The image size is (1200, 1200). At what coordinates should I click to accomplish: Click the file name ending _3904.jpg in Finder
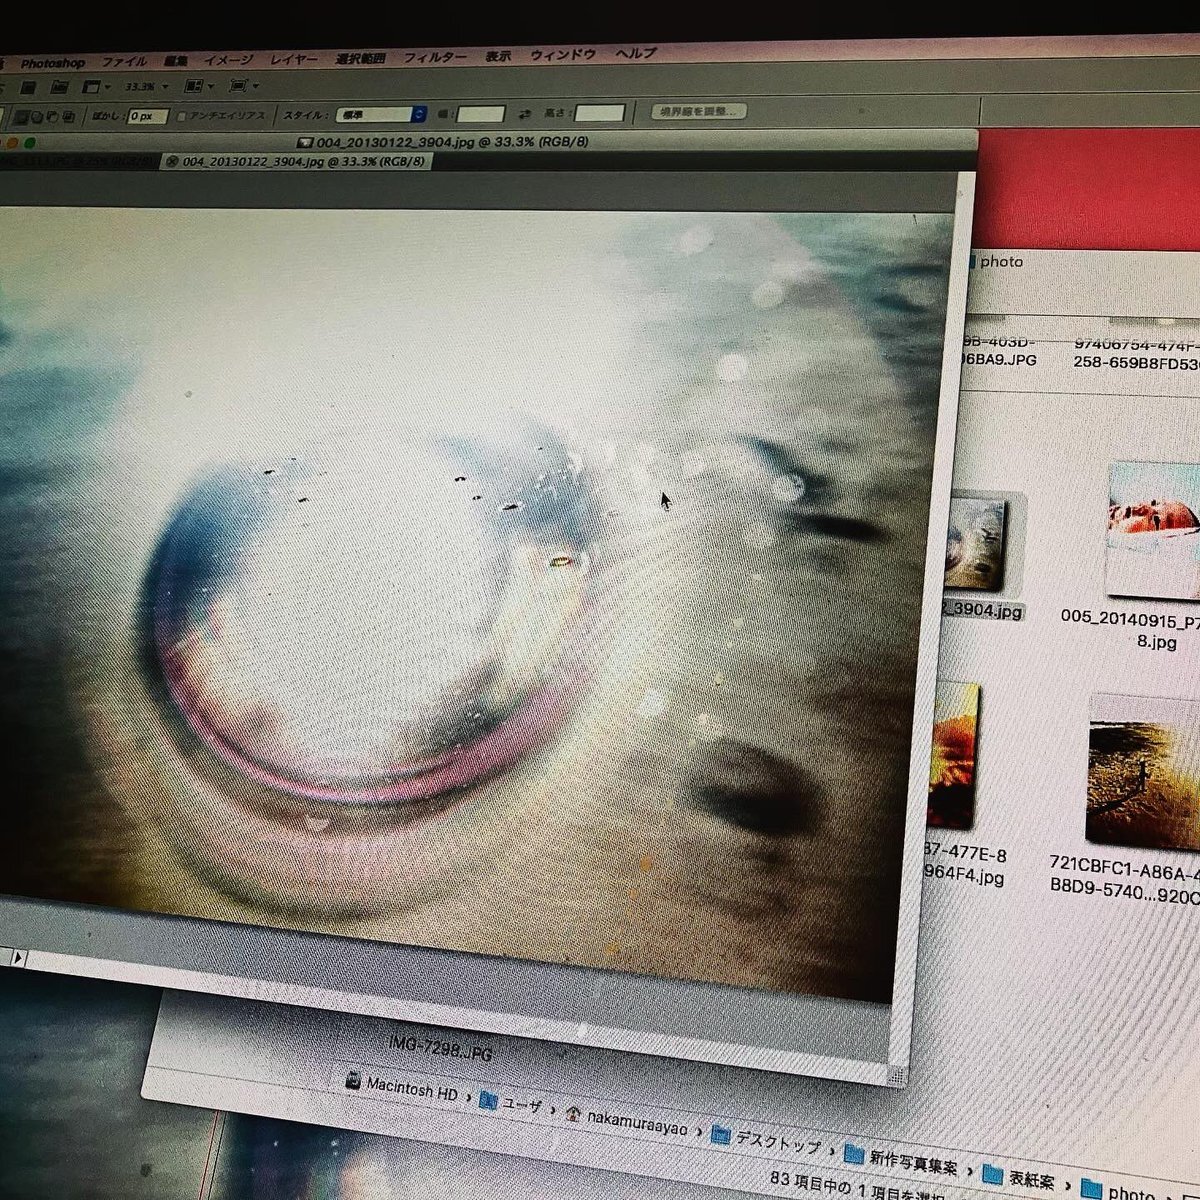[982, 610]
